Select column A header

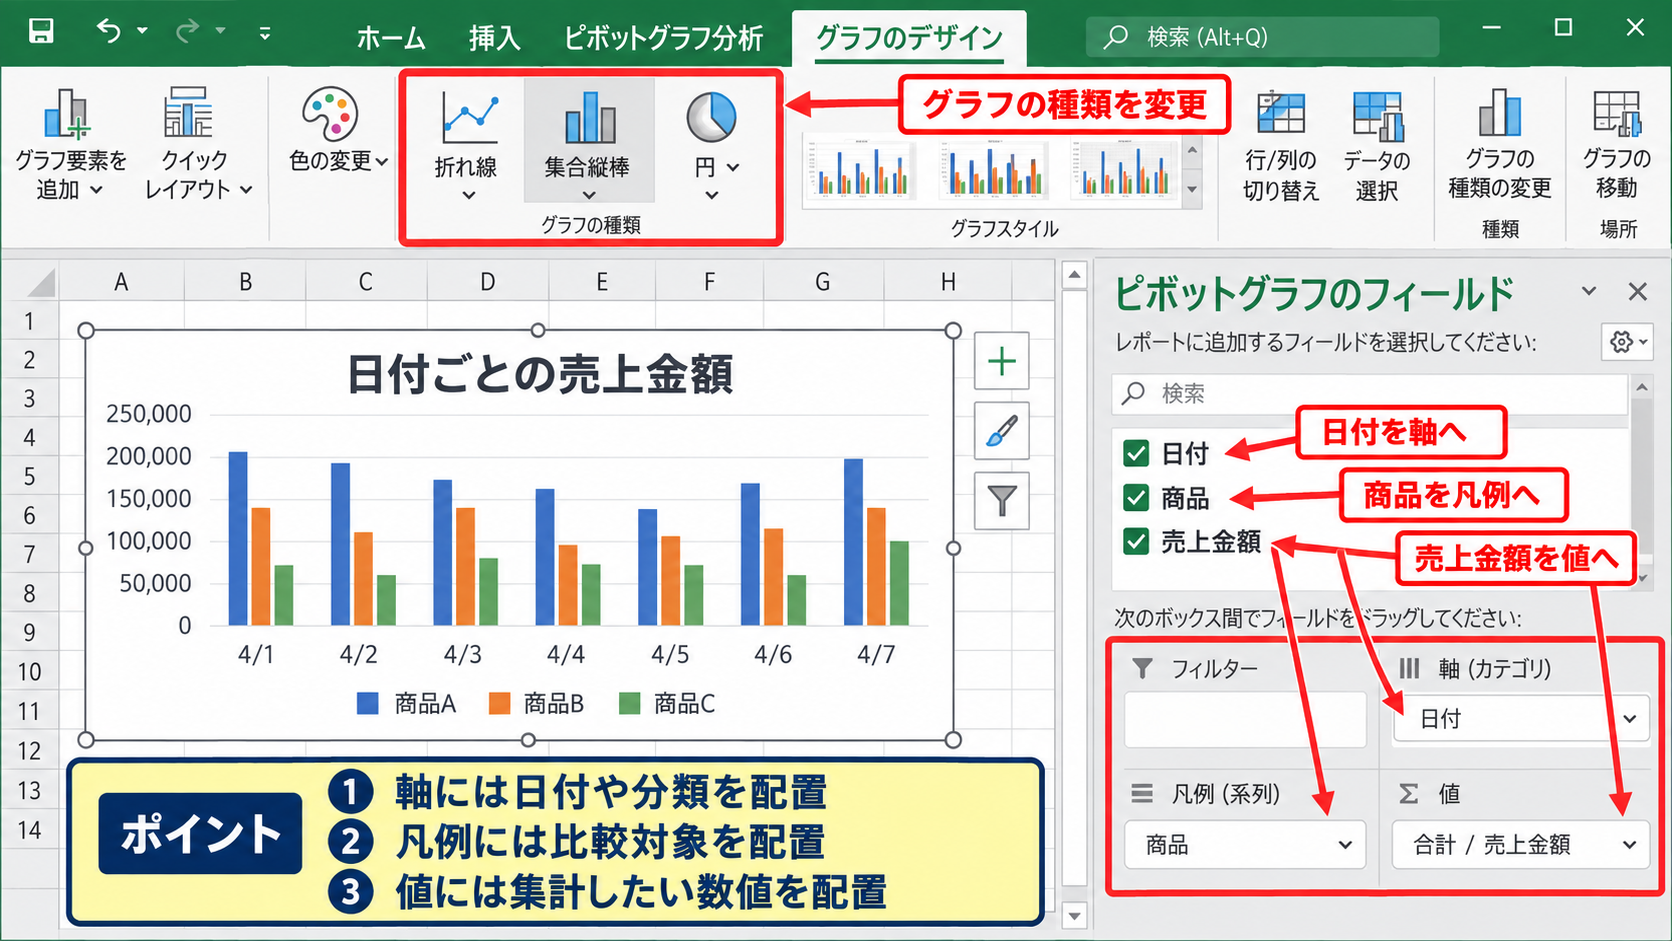point(121,282)
